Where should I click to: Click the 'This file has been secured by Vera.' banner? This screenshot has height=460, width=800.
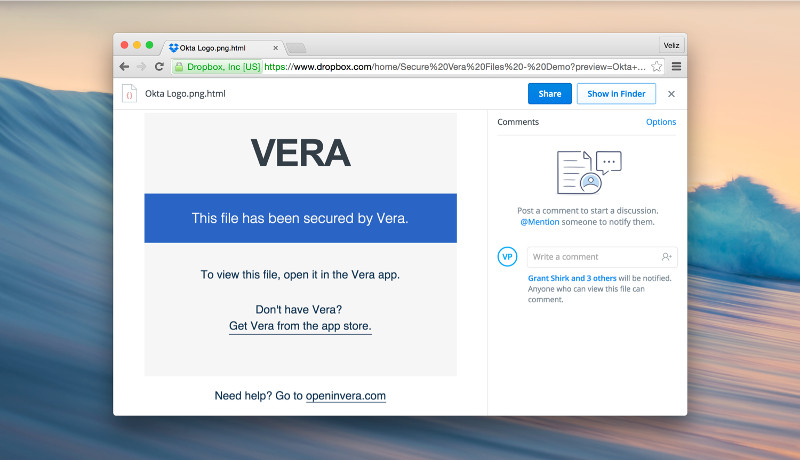point(301,218)
